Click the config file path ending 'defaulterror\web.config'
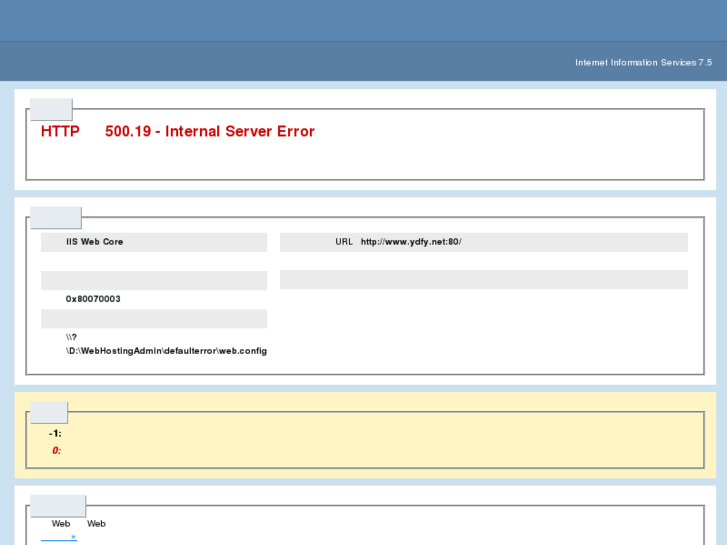The width and height of the screenshot is (727, 545). [166, 351]
